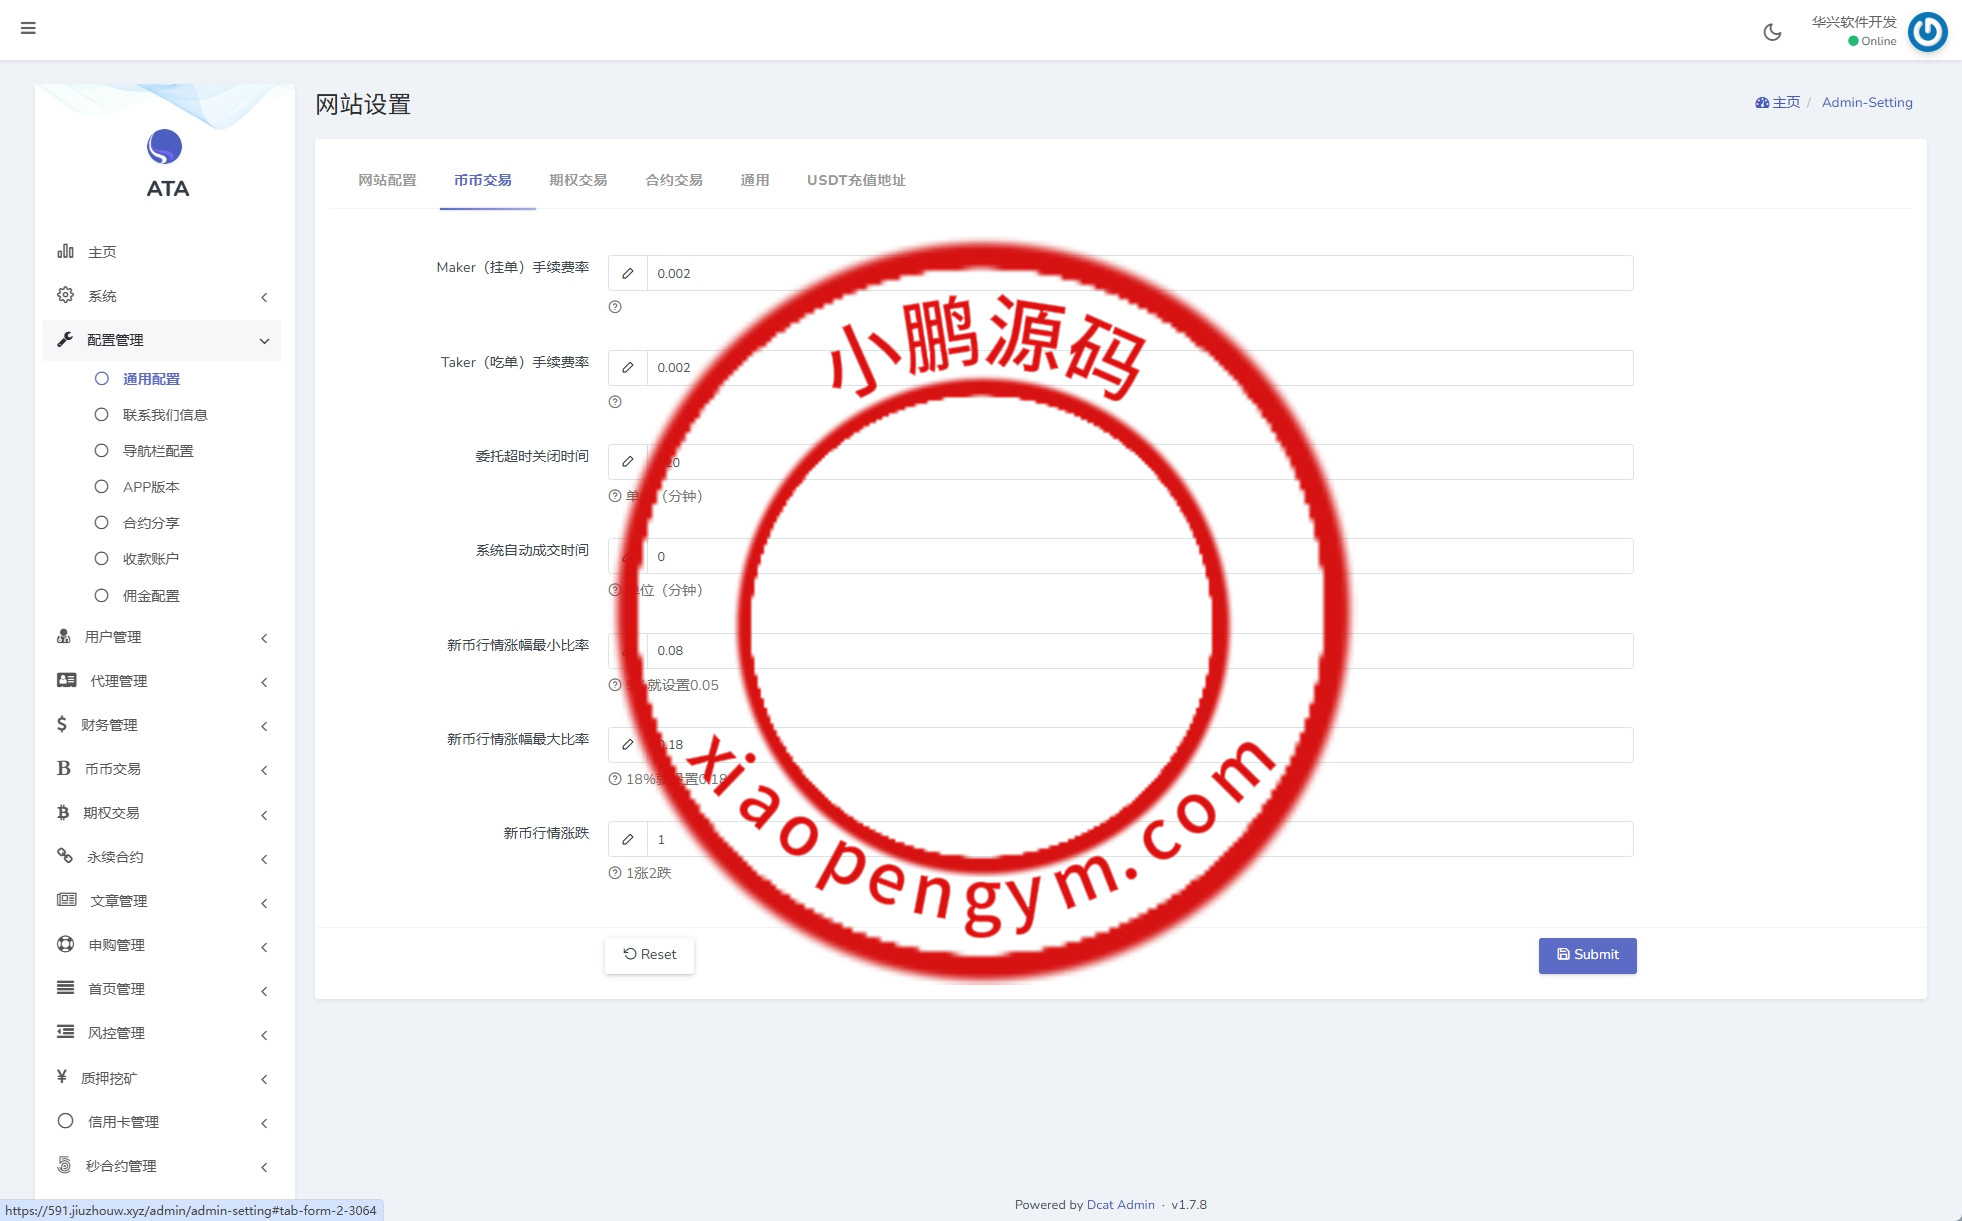Screen dimensions: 1962x1221
Task: Select the 联系我们信息 circle item
Action: tap(101, 414)
